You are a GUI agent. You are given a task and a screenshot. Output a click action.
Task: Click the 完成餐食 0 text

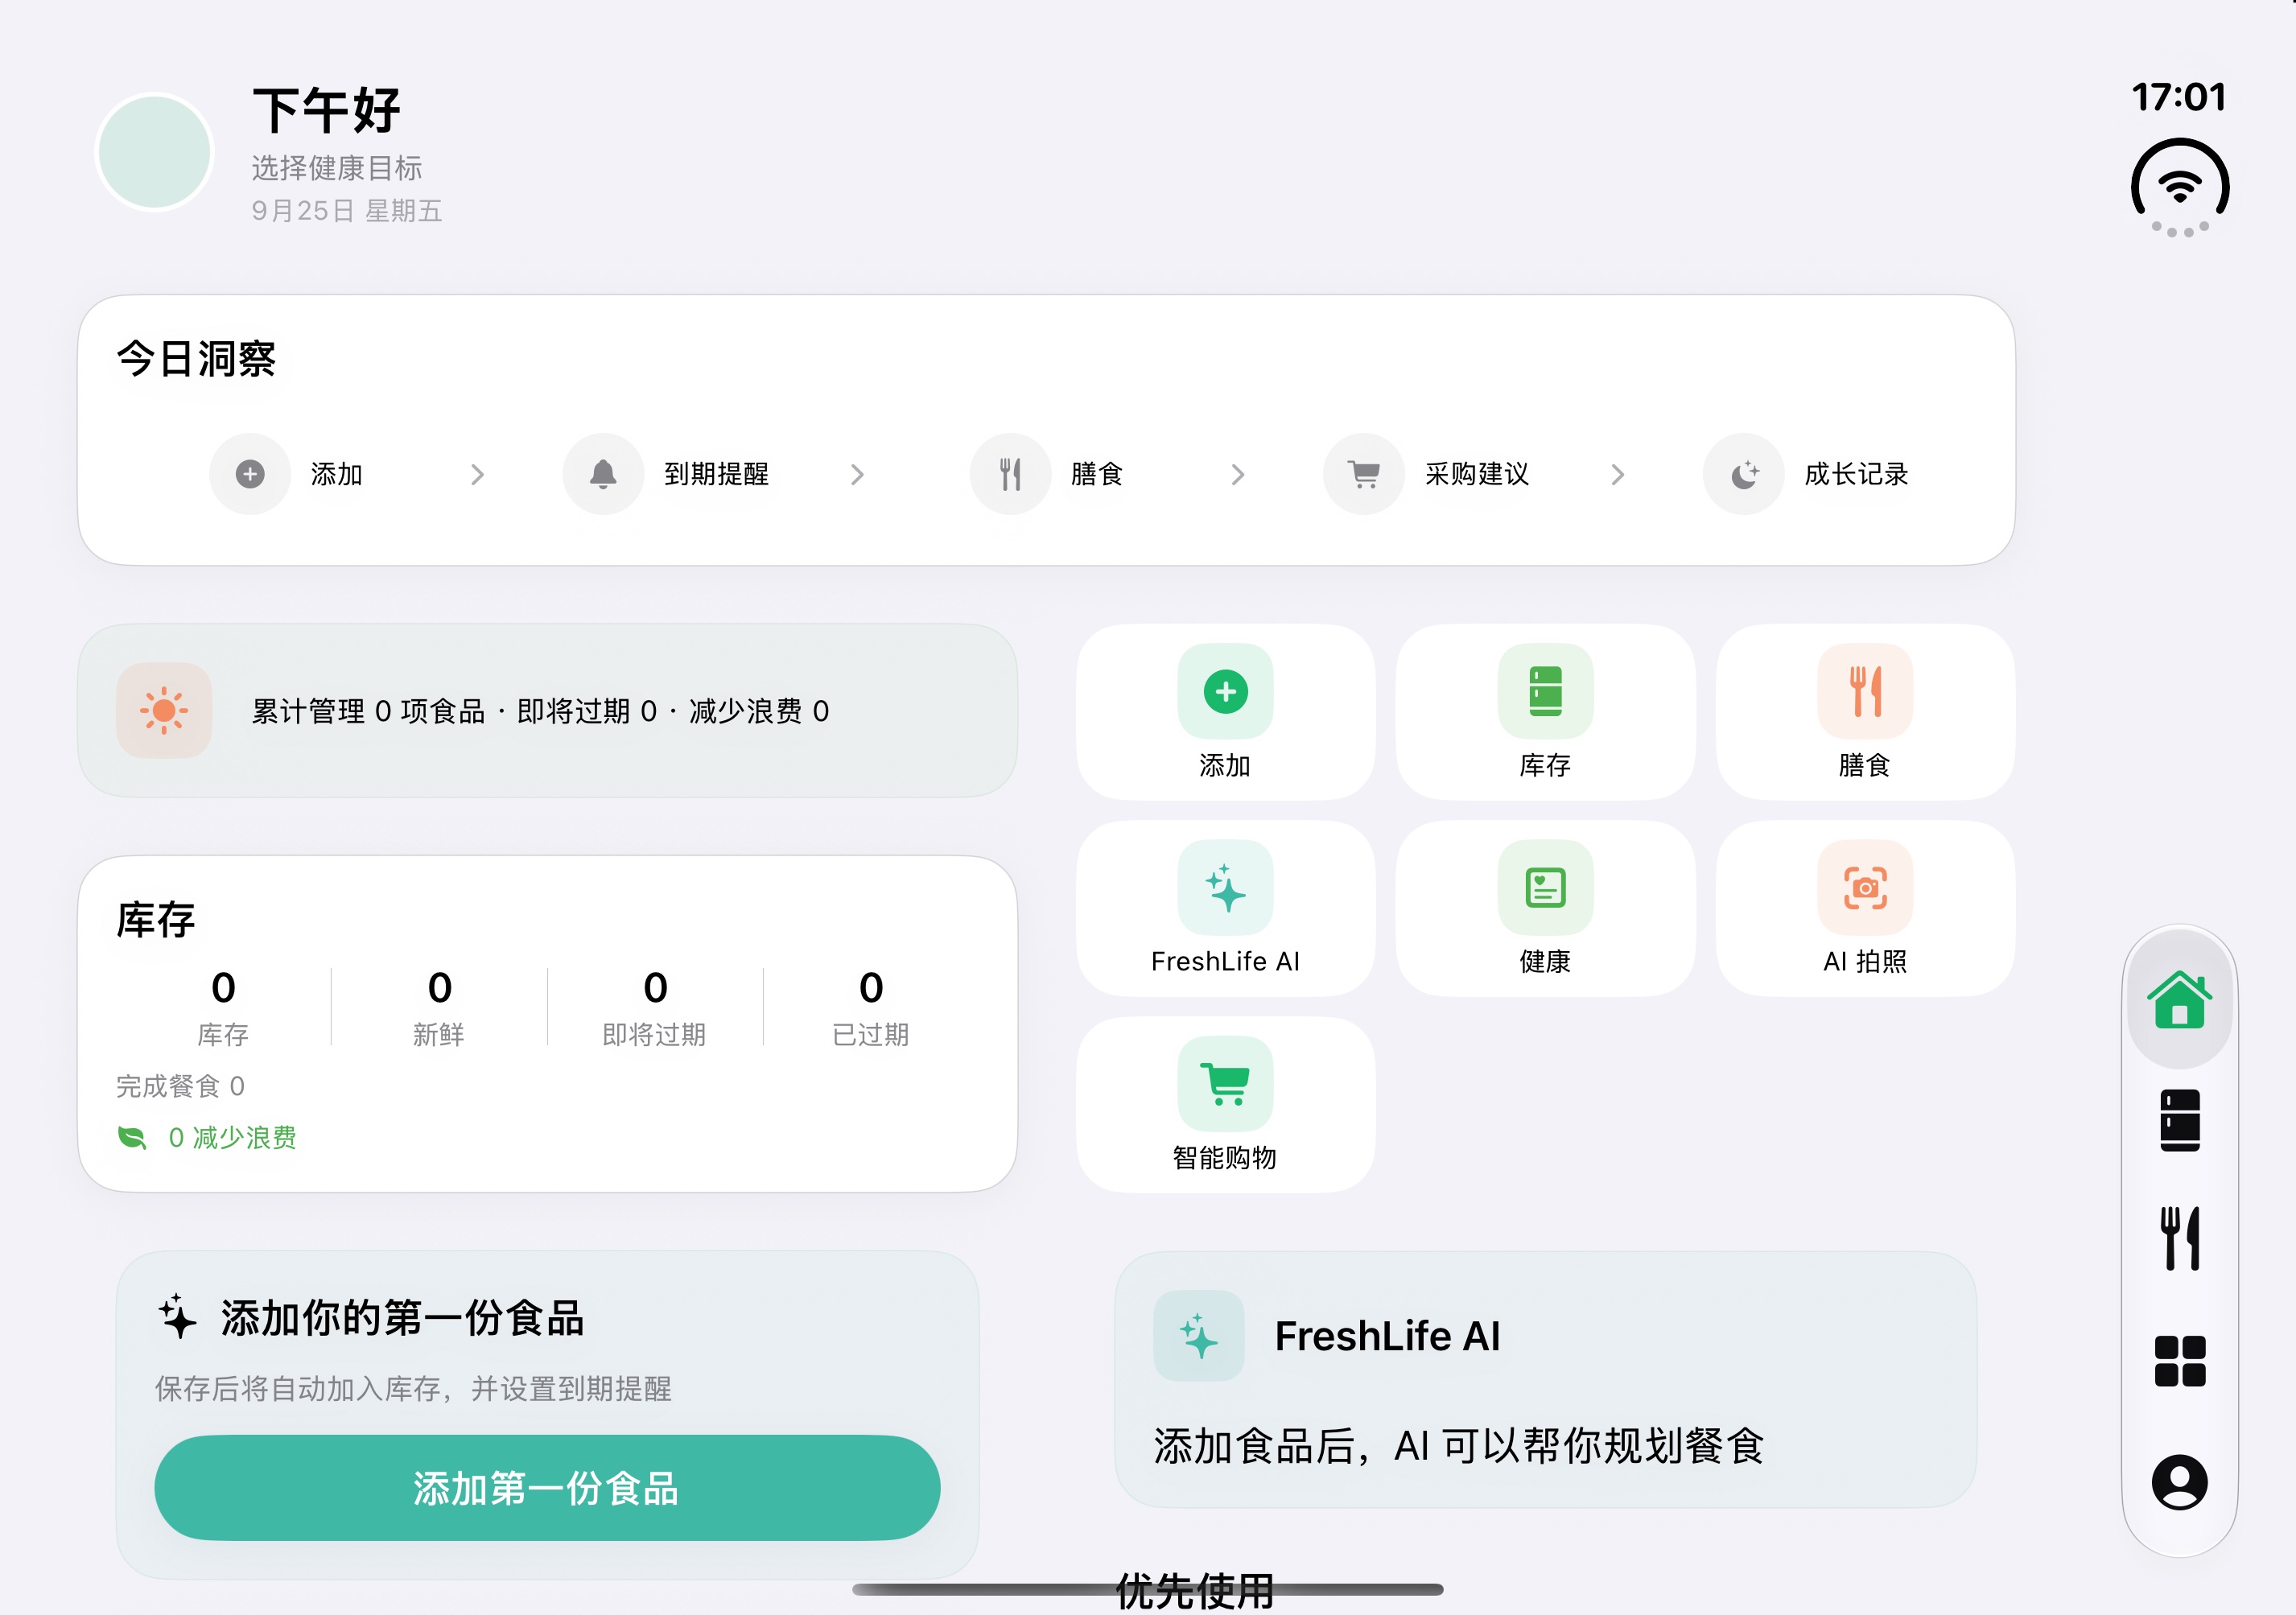pyautogui.click(x=180, y=1086)
